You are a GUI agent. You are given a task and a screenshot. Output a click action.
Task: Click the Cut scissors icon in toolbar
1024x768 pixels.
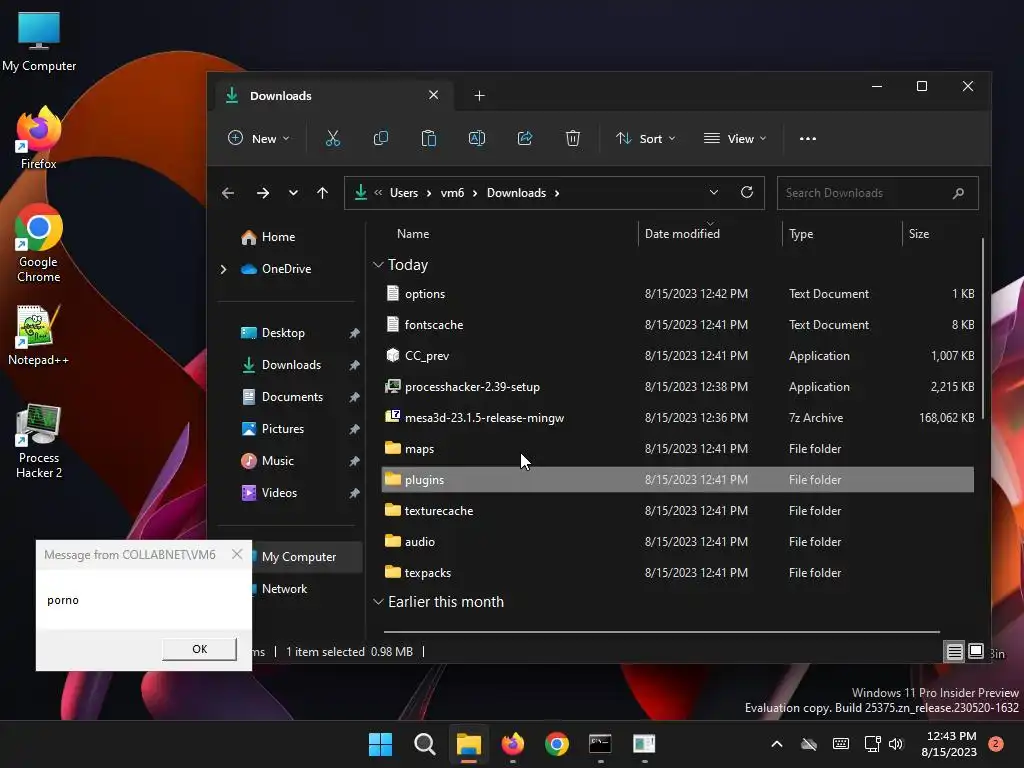(x=333, y=138)
